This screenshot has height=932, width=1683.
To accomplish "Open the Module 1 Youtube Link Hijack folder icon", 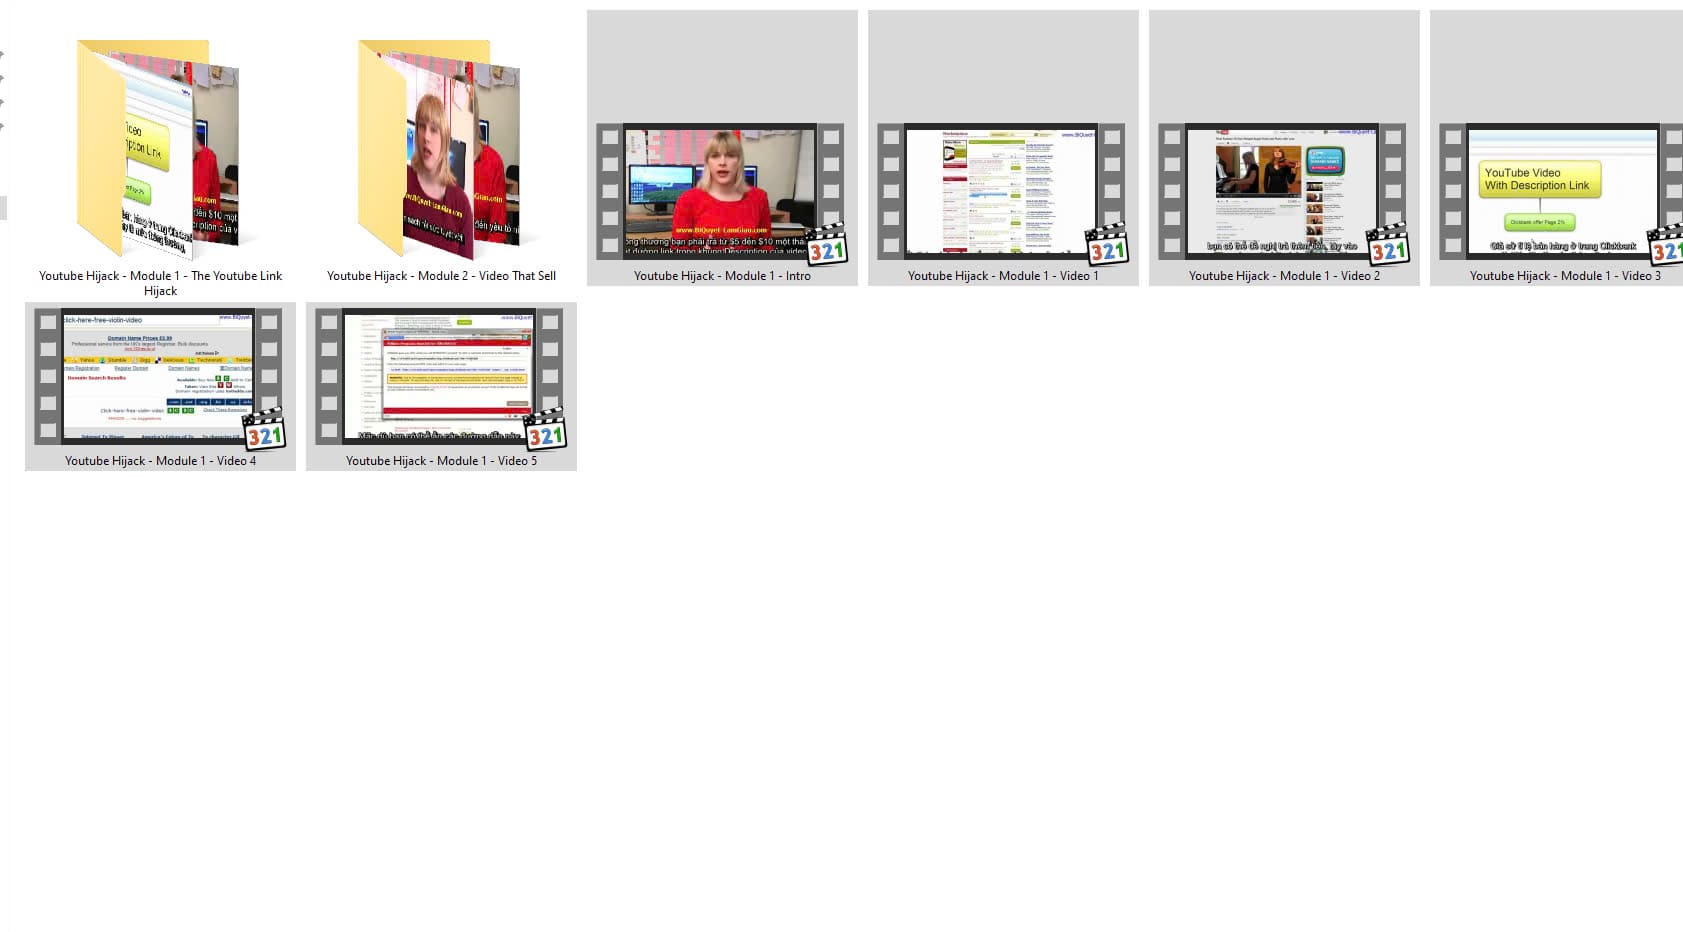I will 160,148.
